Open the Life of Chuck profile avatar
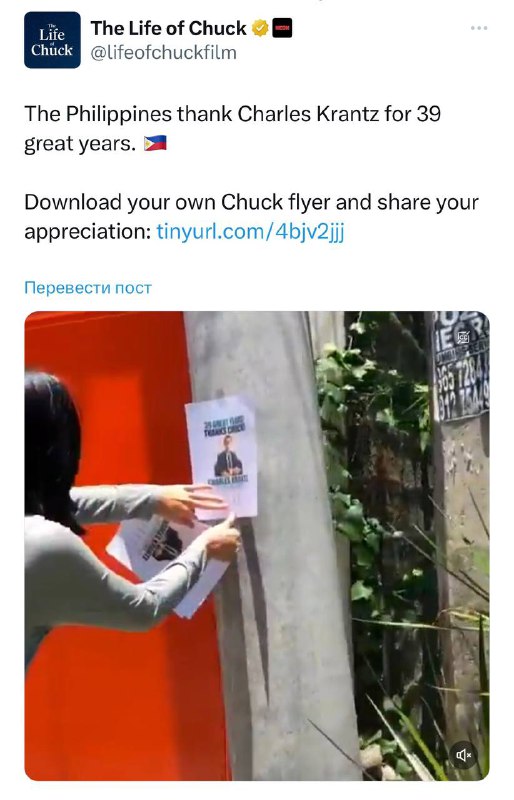The image size is (514, 800). (52, 40)
